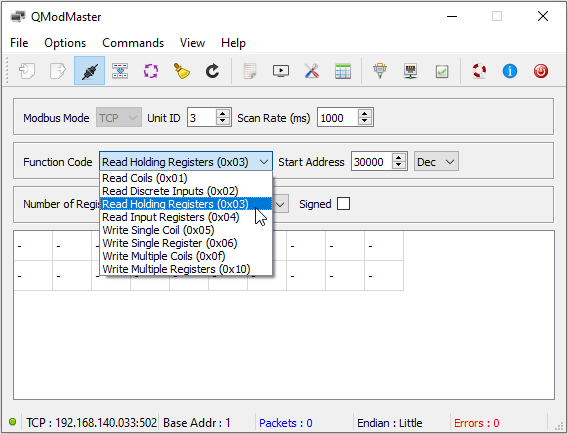Click into the Start Address field showing 30000
This screenshot has width=568, height=434.
tap(372, 162)
